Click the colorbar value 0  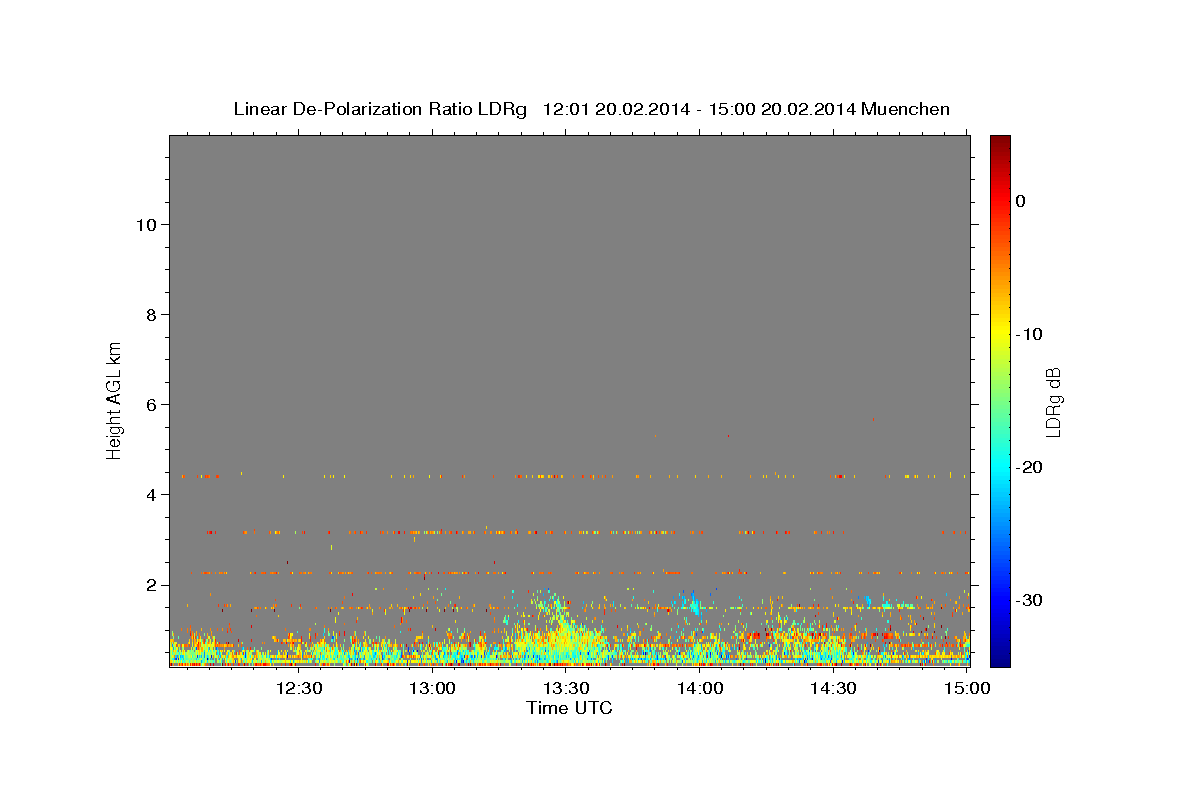[x=1021, y=201]
